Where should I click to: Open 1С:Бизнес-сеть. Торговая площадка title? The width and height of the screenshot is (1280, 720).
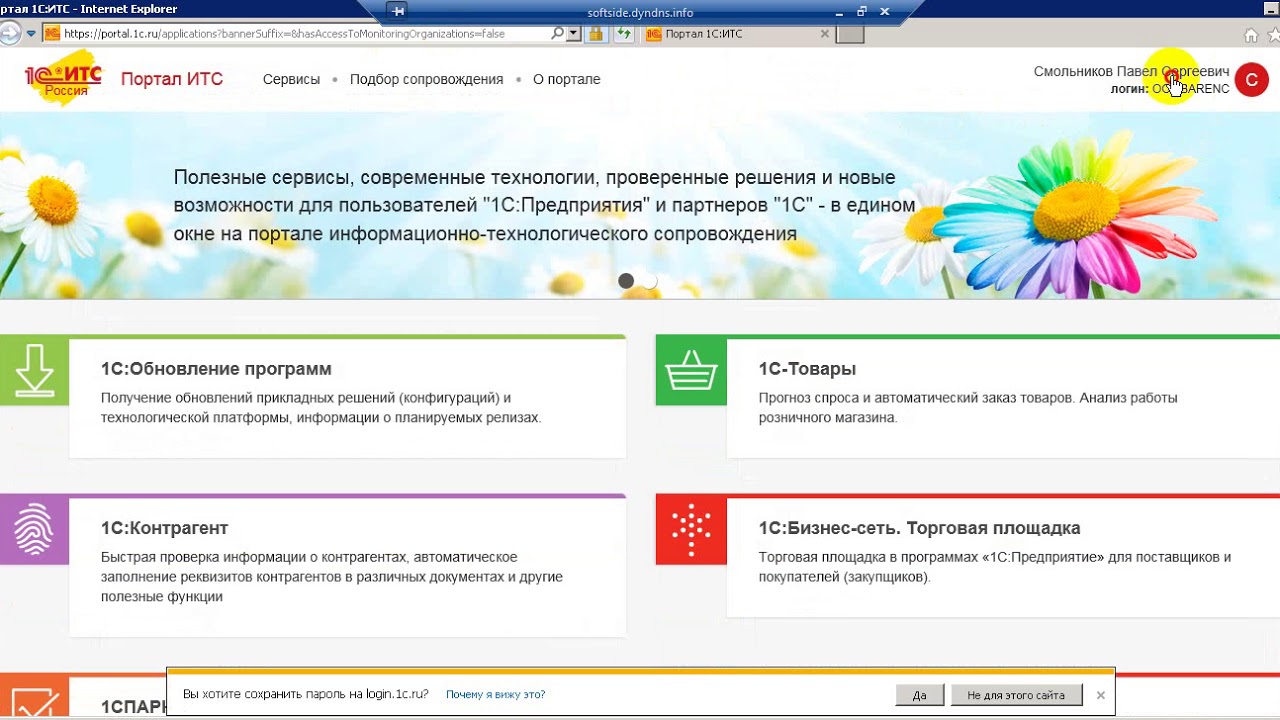tap(919, 528)
